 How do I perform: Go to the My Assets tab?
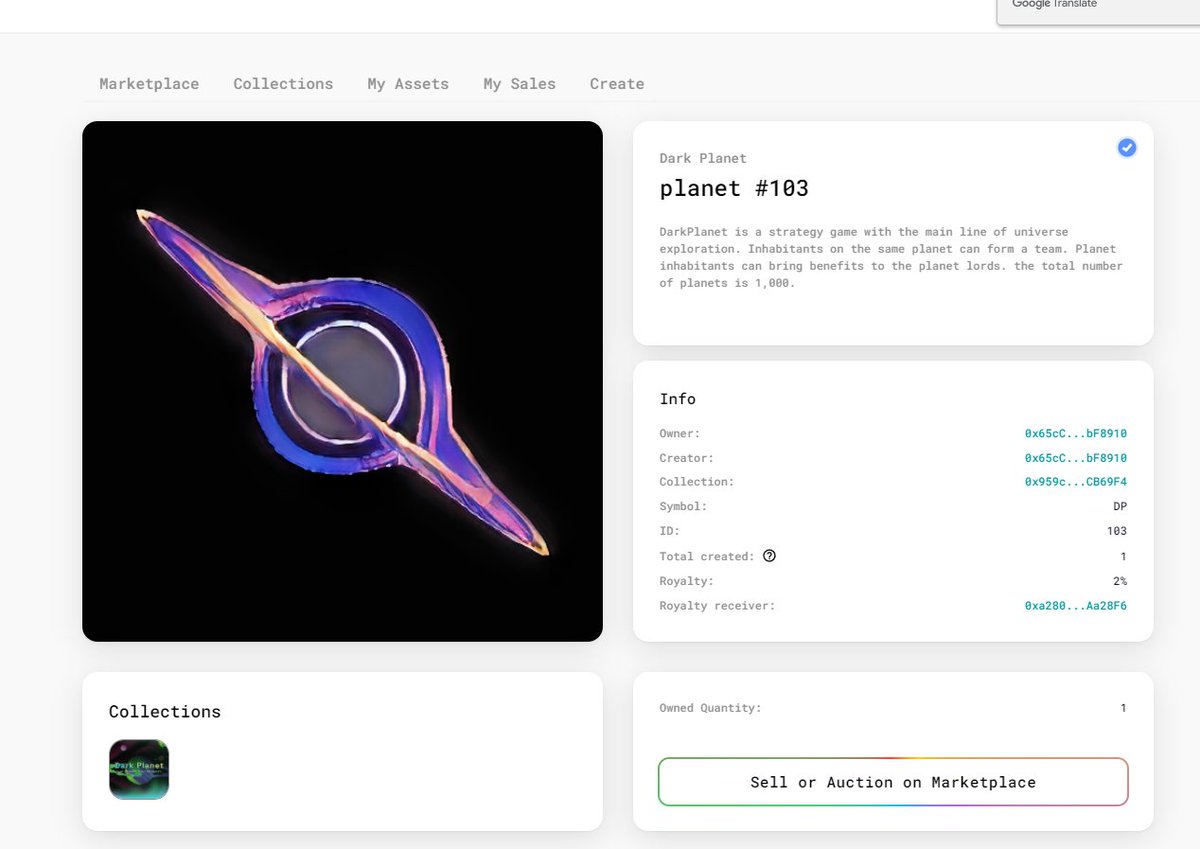pyautogui.click(x=408, y=84)
